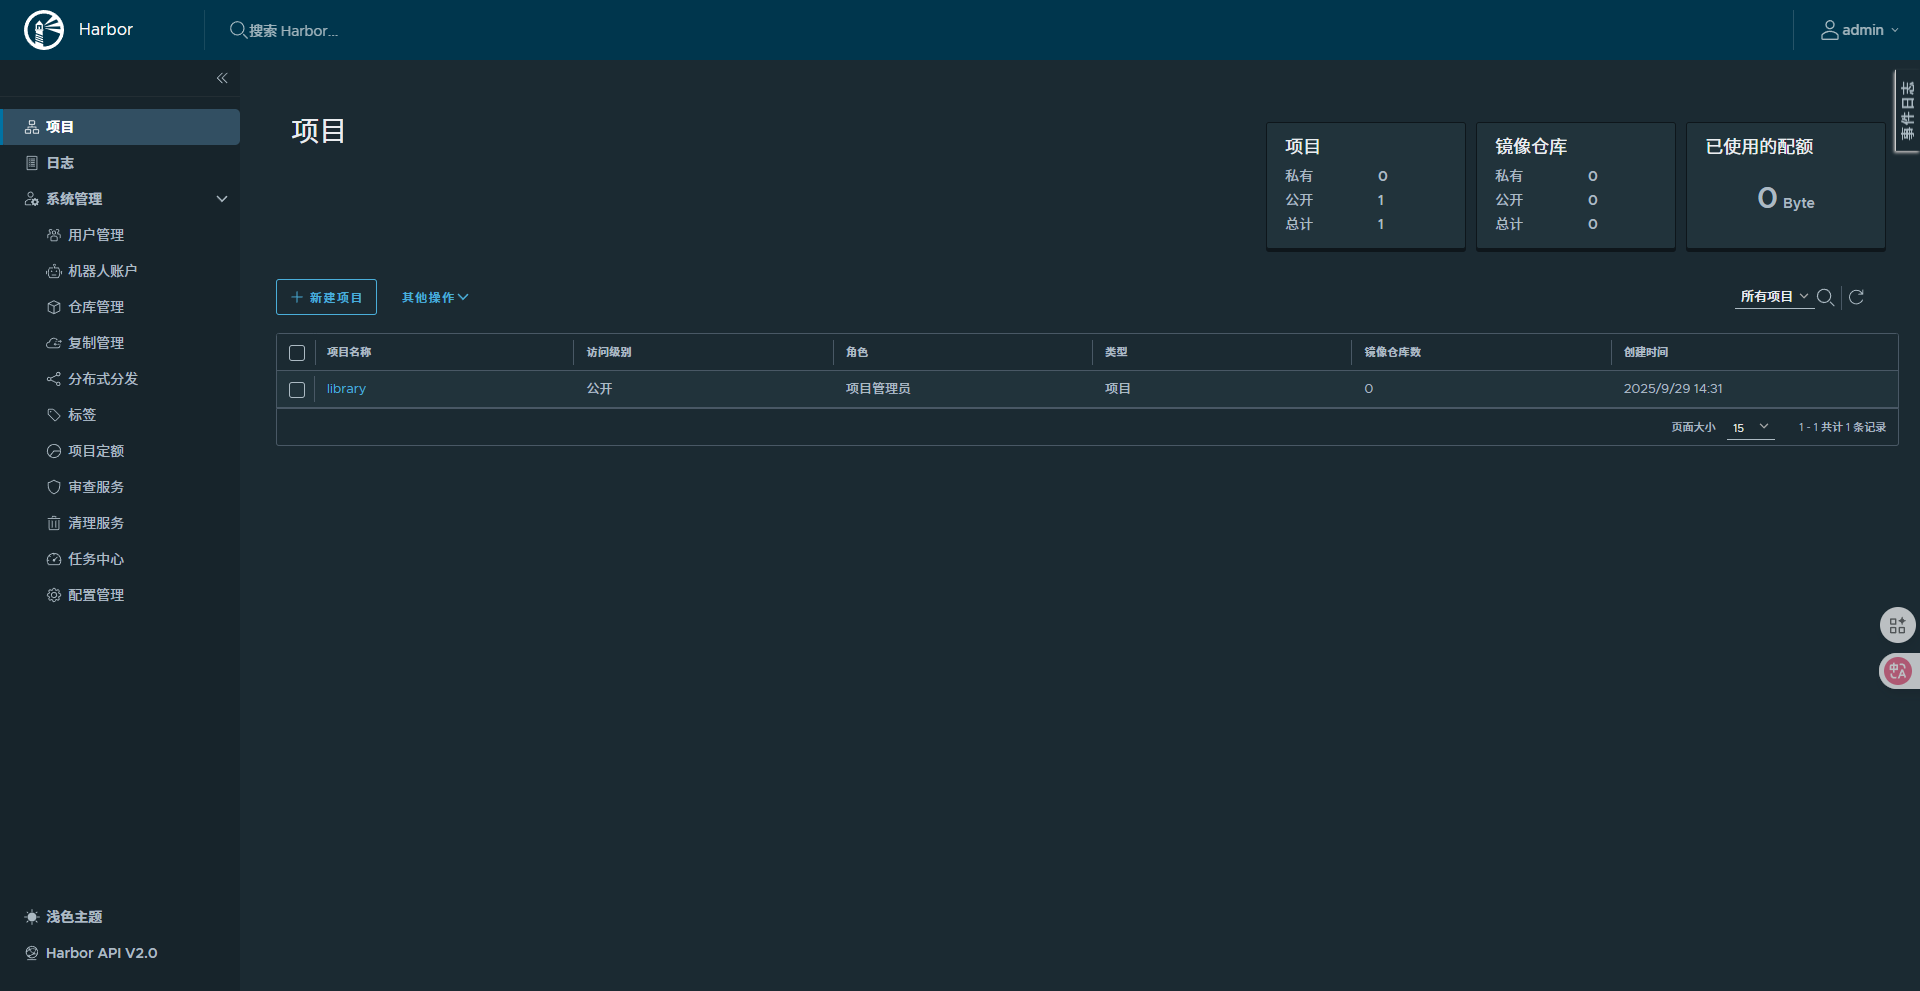Click the admin user avatar icon

click(x=1829, y=30)
